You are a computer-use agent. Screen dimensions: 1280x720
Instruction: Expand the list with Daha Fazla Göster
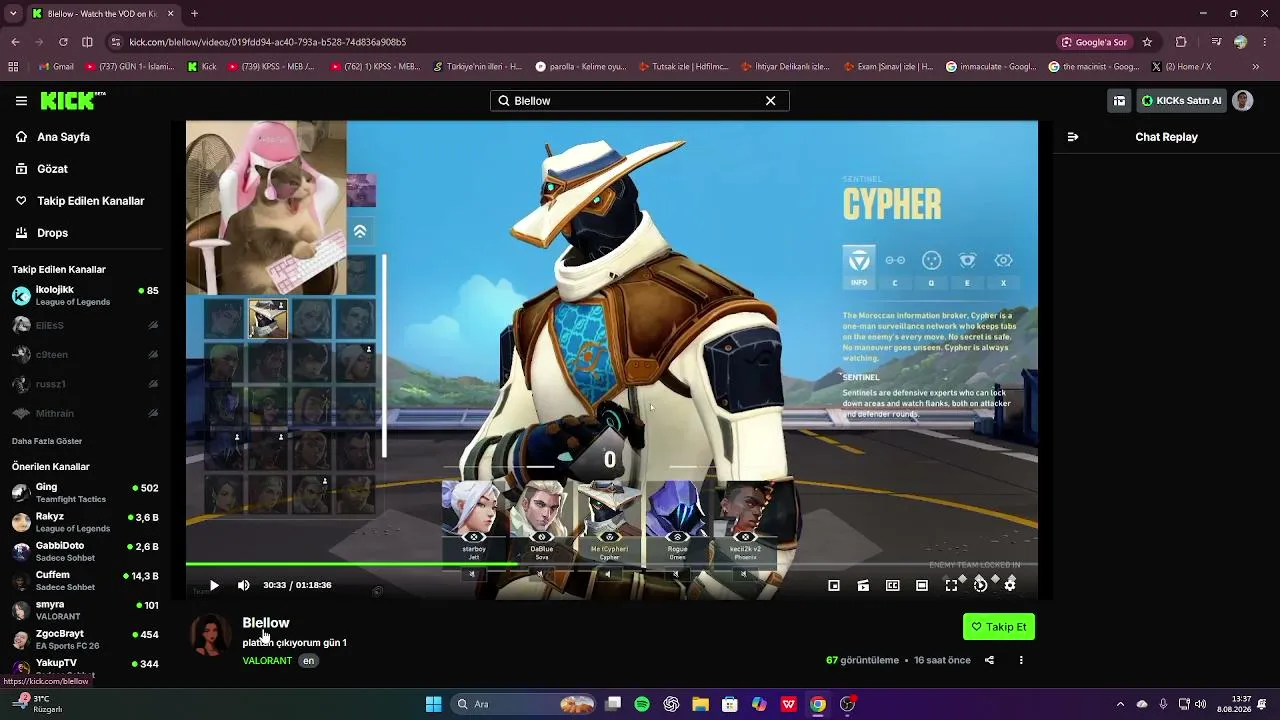47,441
